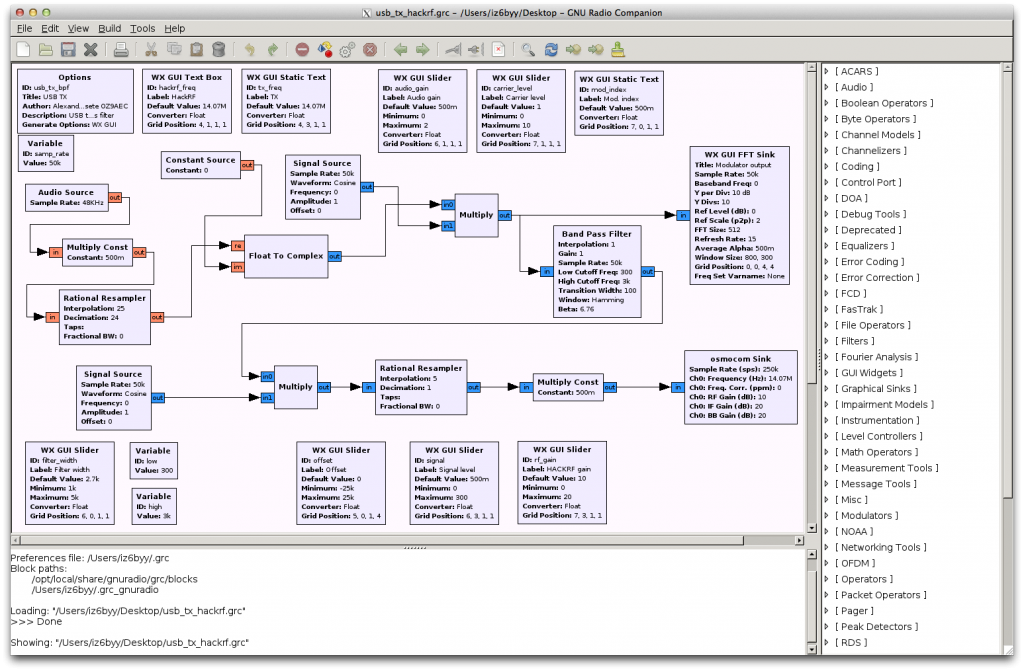Open a file with the folder icon
Screen dimensions: 1024x671
click(x=45, y=49)
